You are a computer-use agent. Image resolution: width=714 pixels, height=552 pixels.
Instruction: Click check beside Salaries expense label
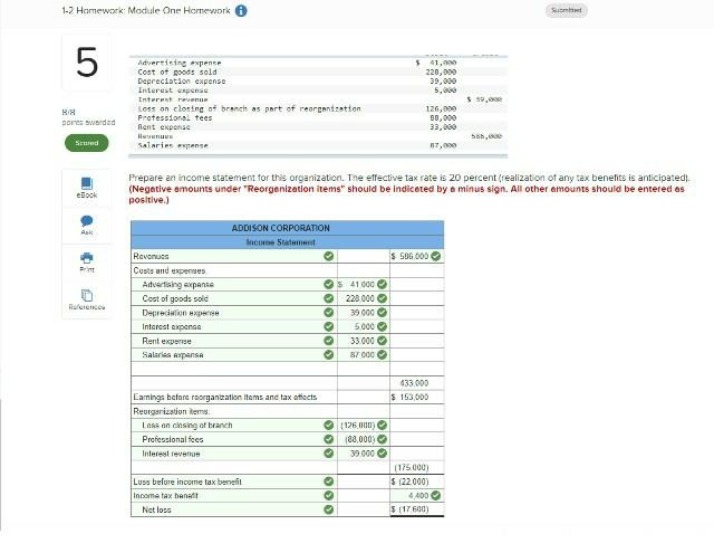point(328,354)
